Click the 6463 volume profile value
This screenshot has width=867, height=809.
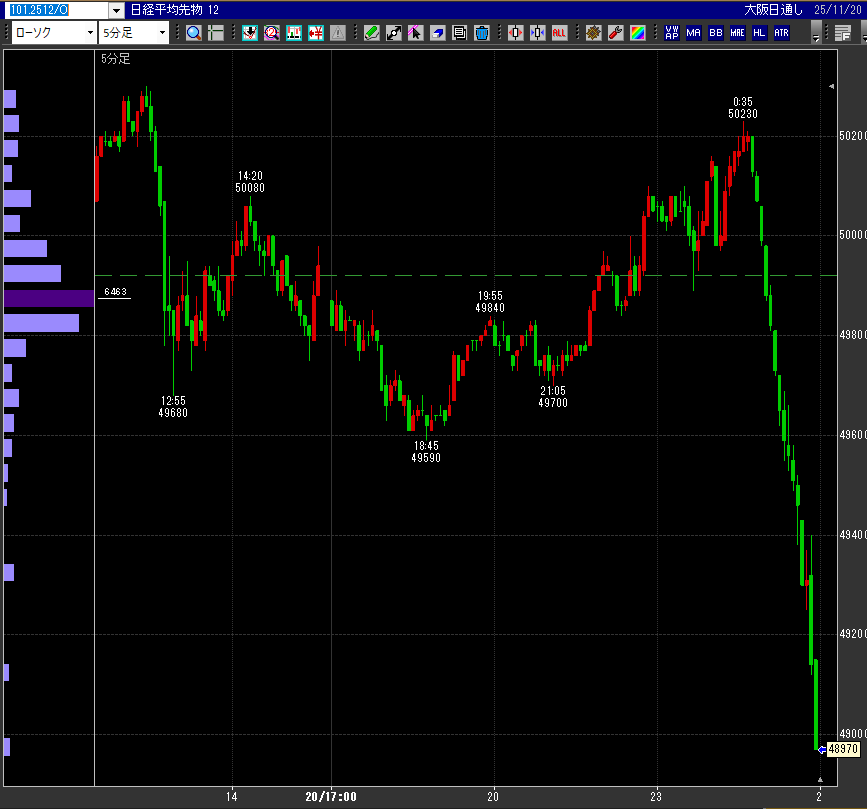click(115, 291)
